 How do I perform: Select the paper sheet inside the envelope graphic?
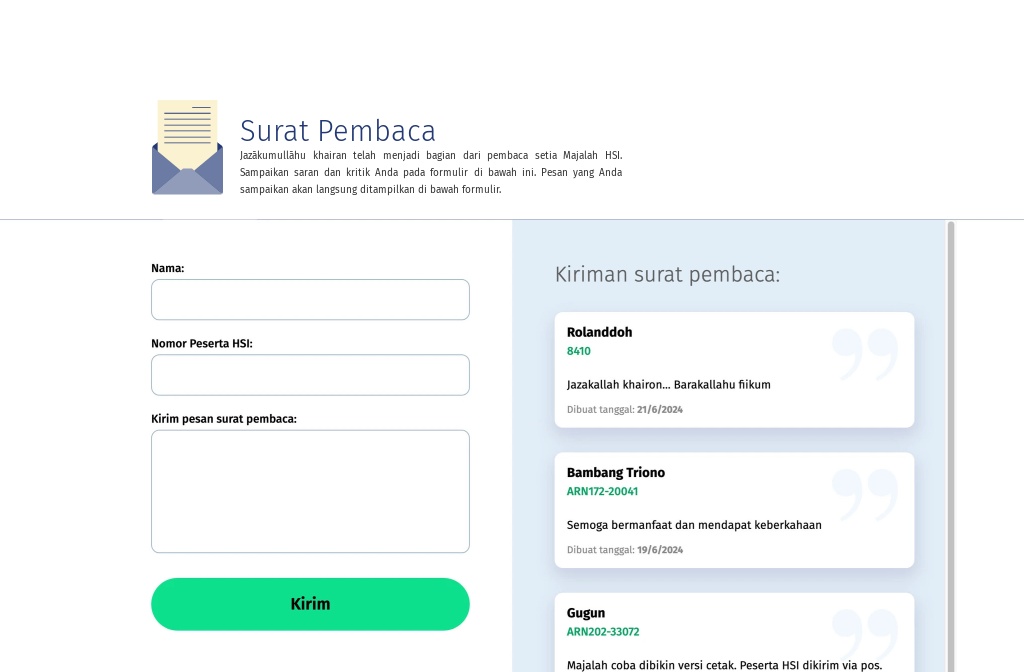pos(187,128)
